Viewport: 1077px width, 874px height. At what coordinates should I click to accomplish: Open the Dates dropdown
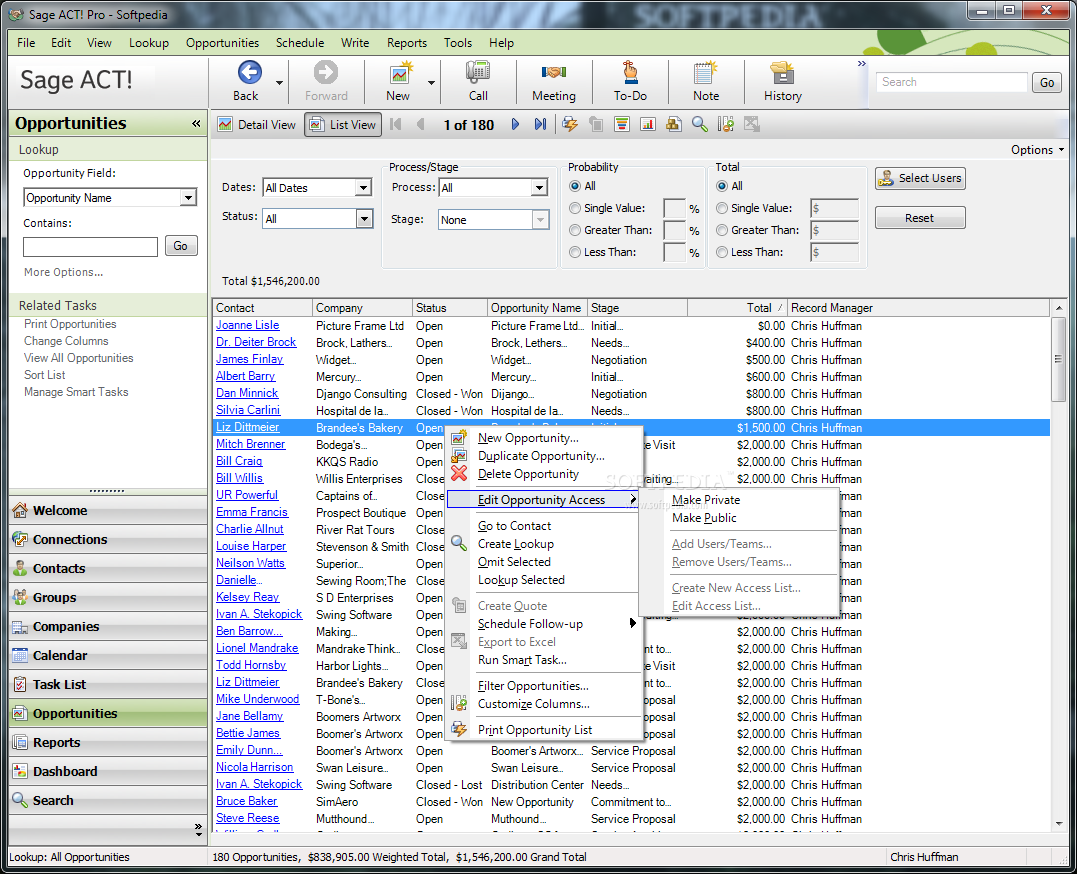(x=363, y=188)
